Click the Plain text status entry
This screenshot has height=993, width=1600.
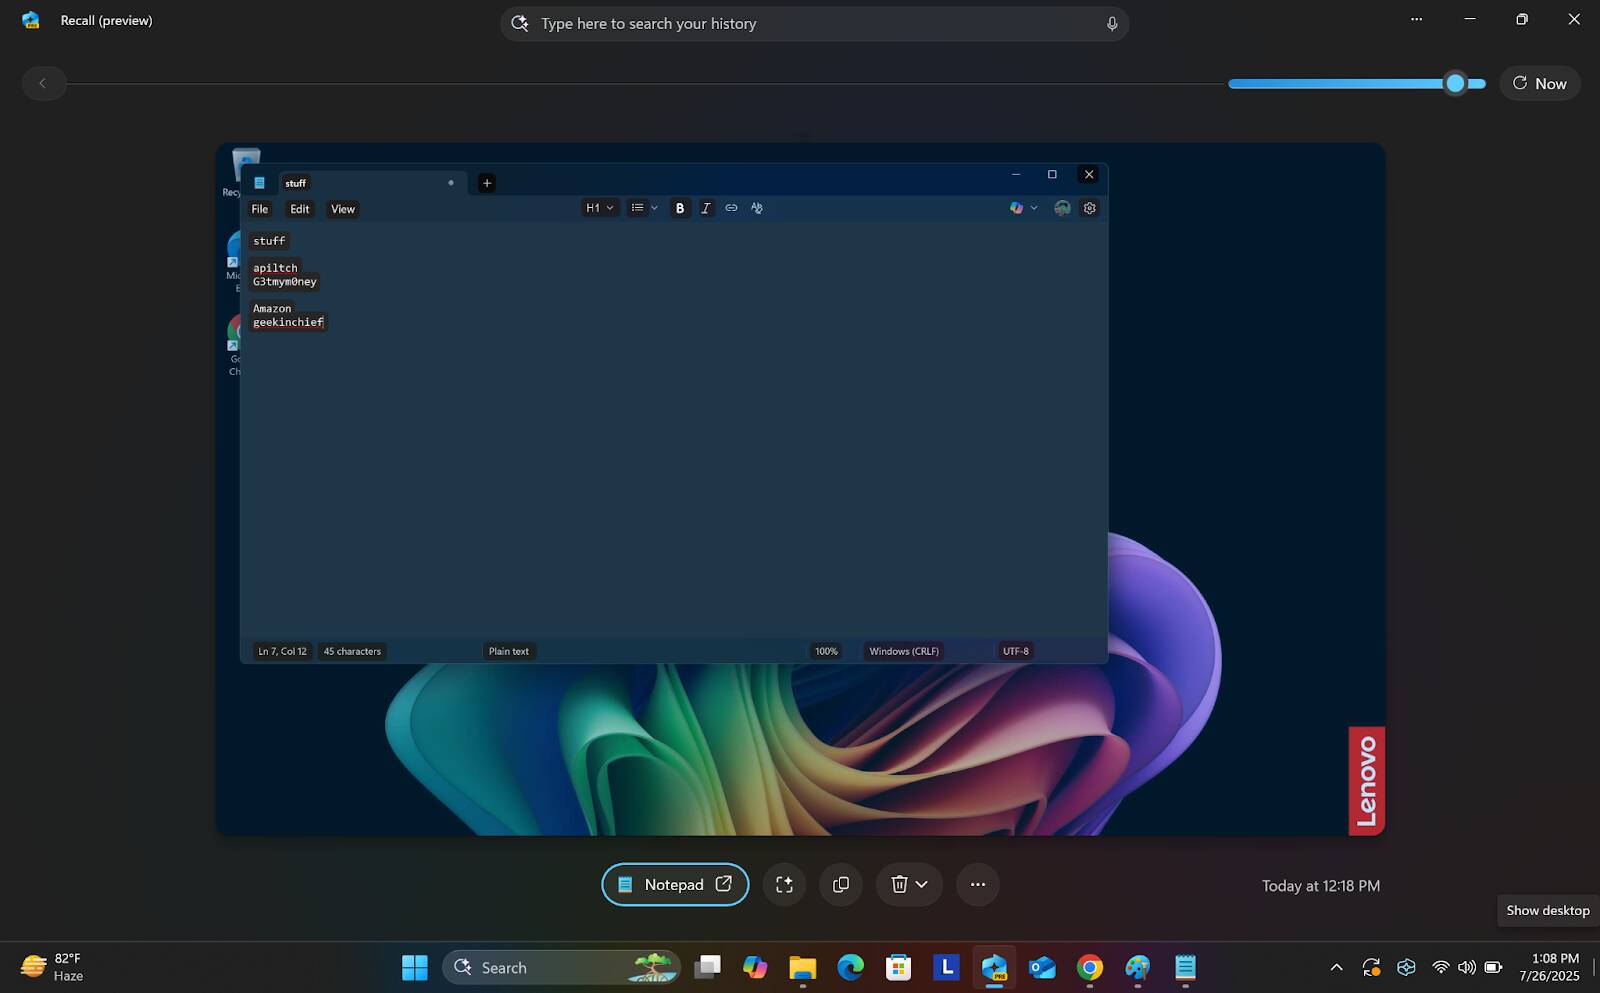(x=509, y=651)
